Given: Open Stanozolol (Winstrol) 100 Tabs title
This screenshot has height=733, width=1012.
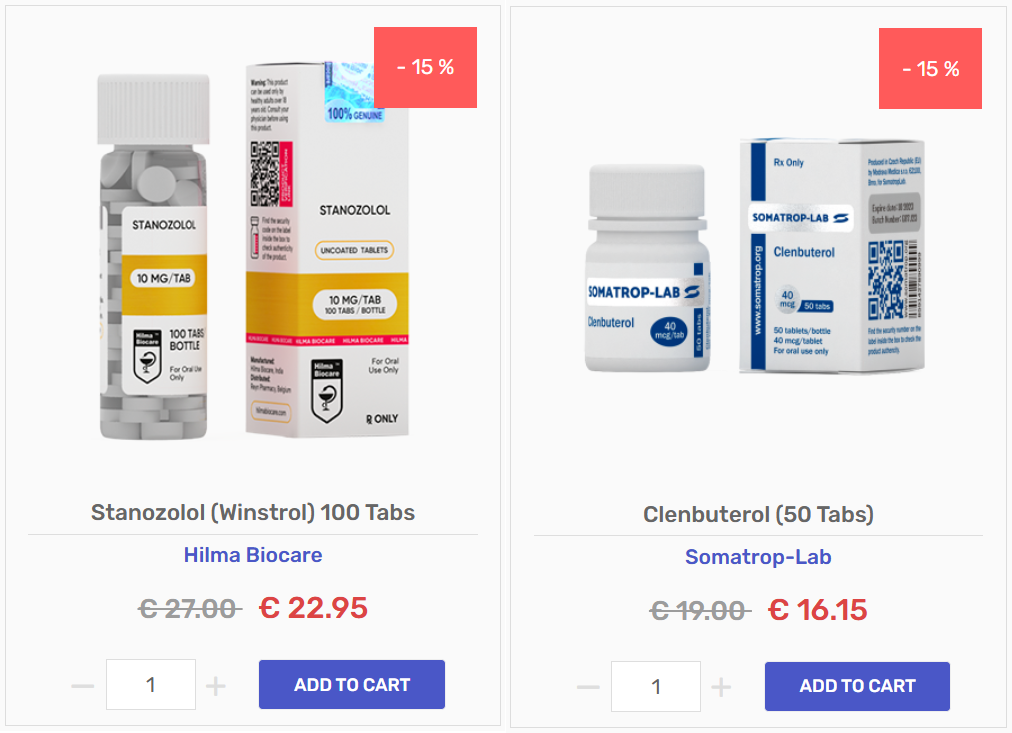Looking at the screenshot, I should 253,512.
